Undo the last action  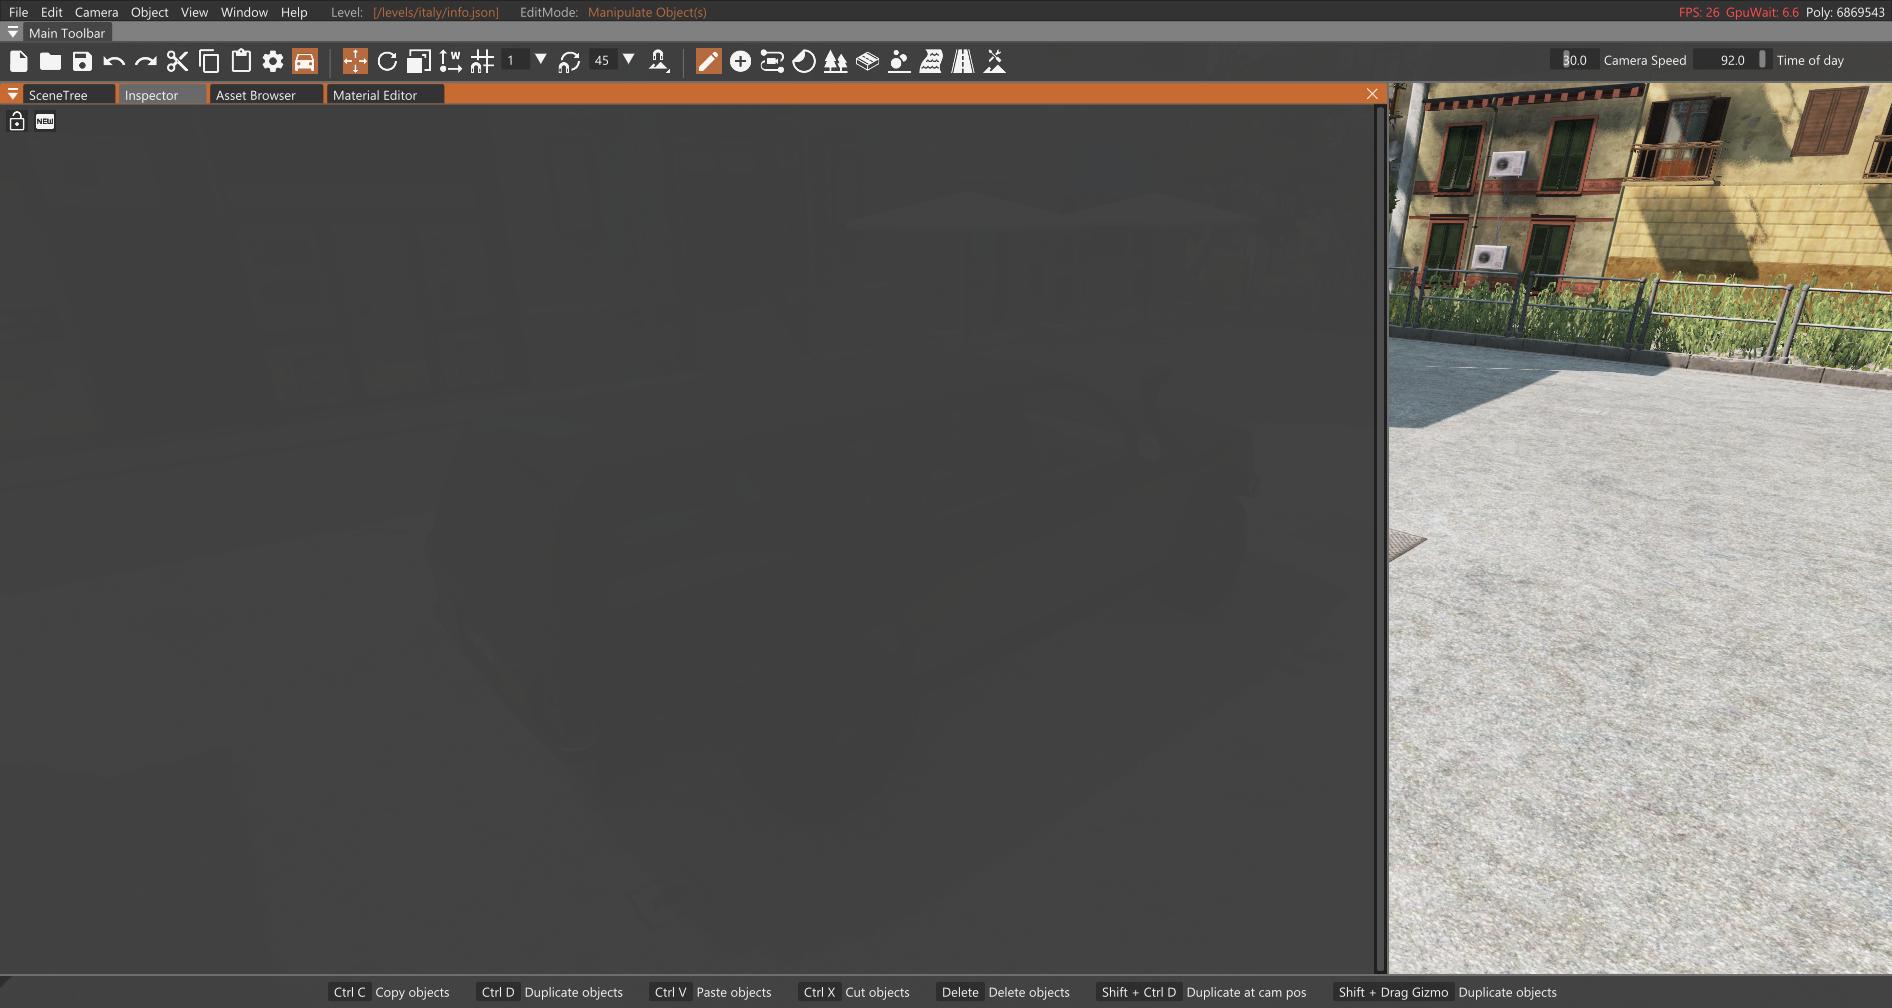point(114,61)
